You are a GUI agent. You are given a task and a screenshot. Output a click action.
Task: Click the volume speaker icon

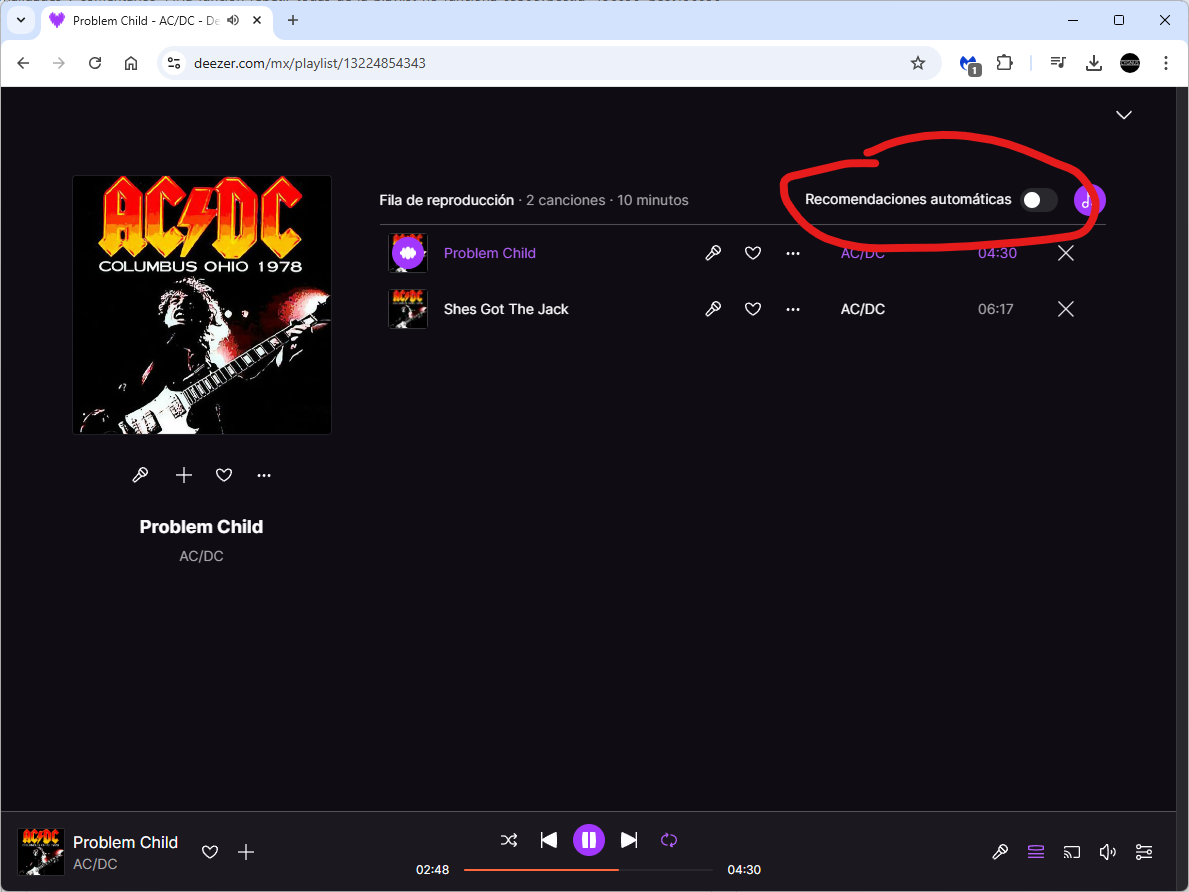click(1107, 852)
